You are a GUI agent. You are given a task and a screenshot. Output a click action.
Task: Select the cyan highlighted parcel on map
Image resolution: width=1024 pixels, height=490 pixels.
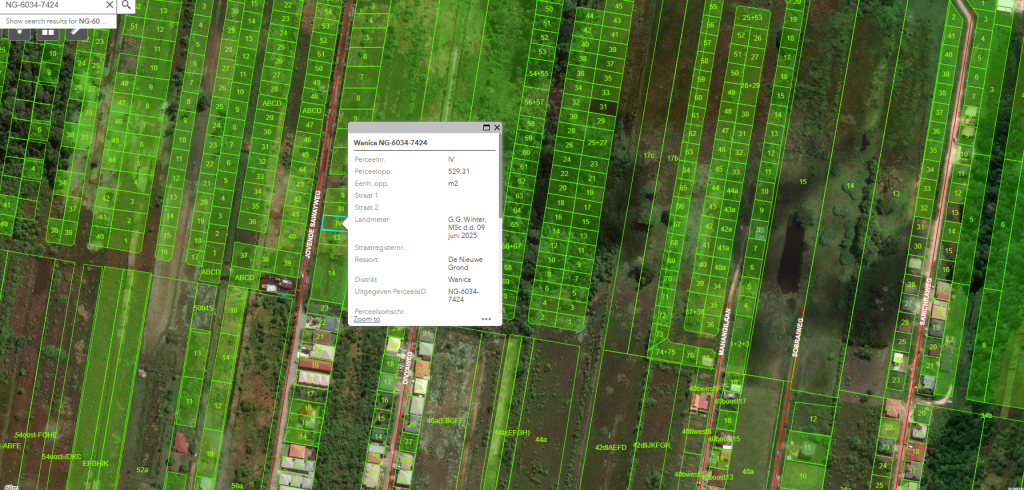[x=336, y=224]
